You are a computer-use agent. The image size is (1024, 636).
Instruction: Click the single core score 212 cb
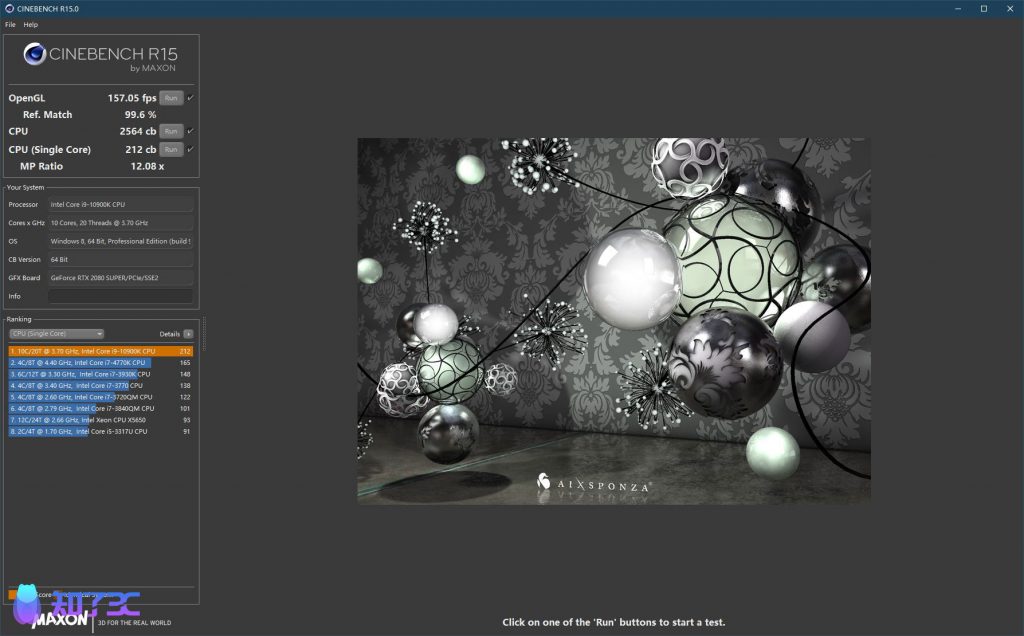(140, 150)
